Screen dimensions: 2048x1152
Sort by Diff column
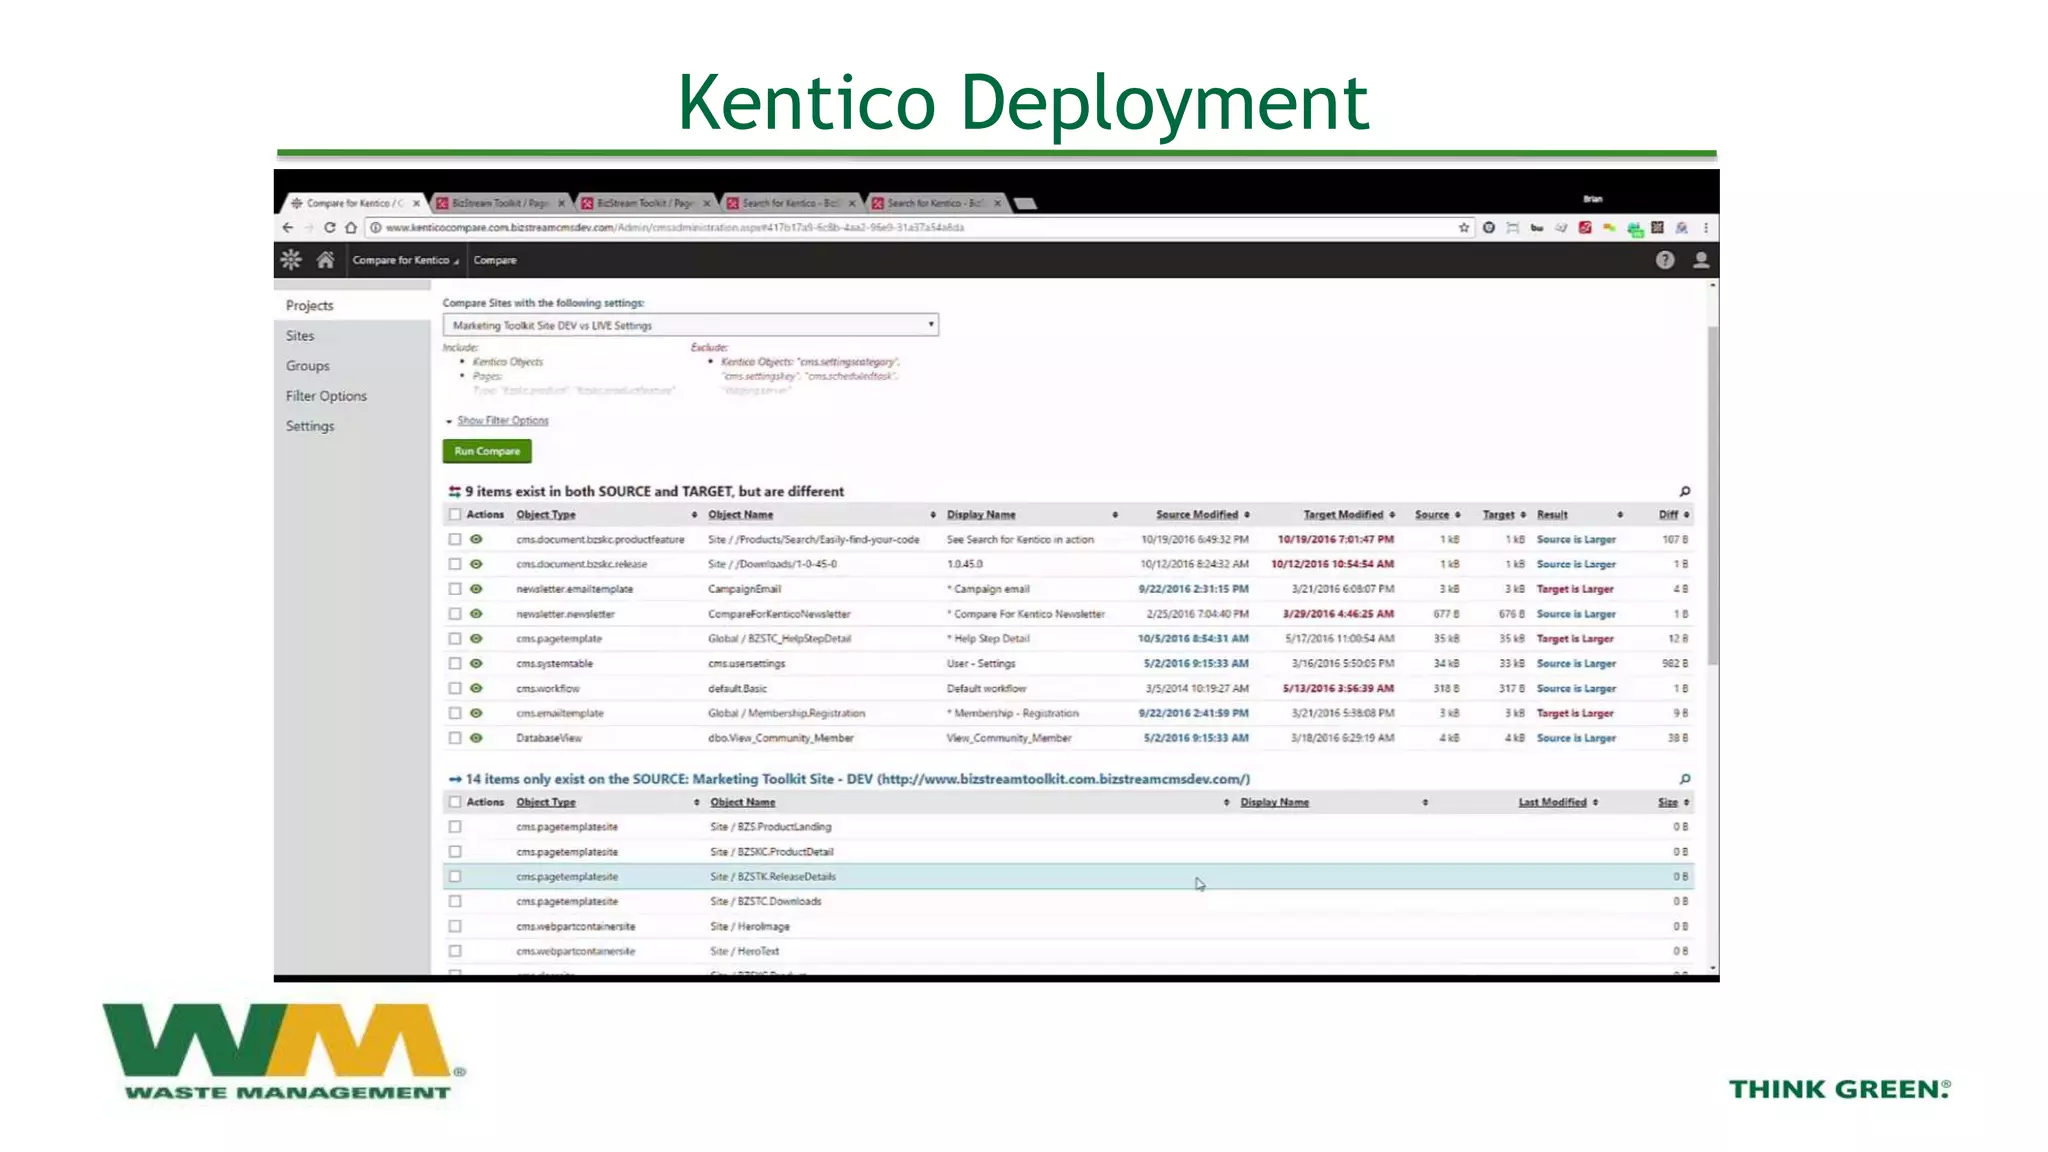[x=1668, y=515]
